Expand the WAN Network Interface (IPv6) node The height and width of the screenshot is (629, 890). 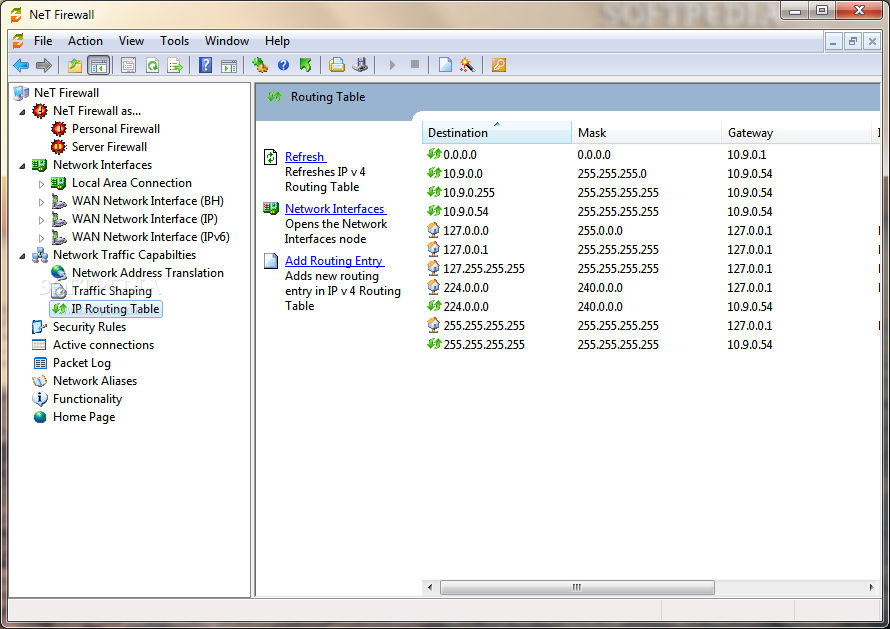41,237
